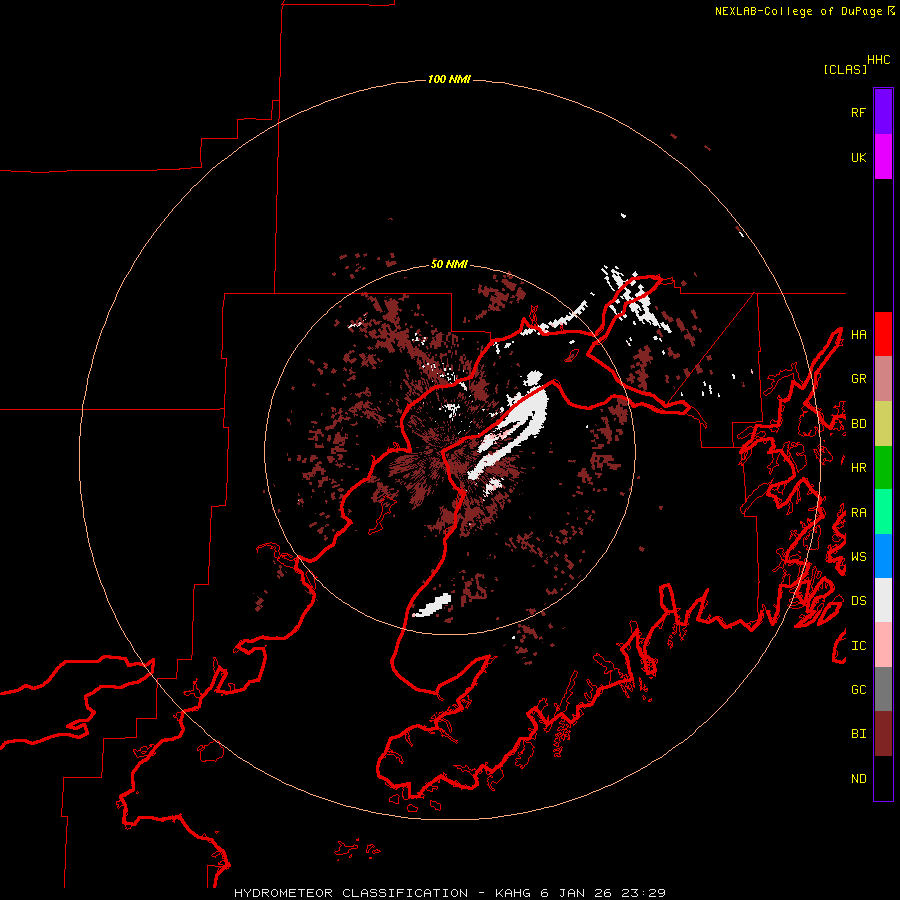Click the DS white legend swatch
The width and height of the screenshot is (900, 900).
click(883, 600)
